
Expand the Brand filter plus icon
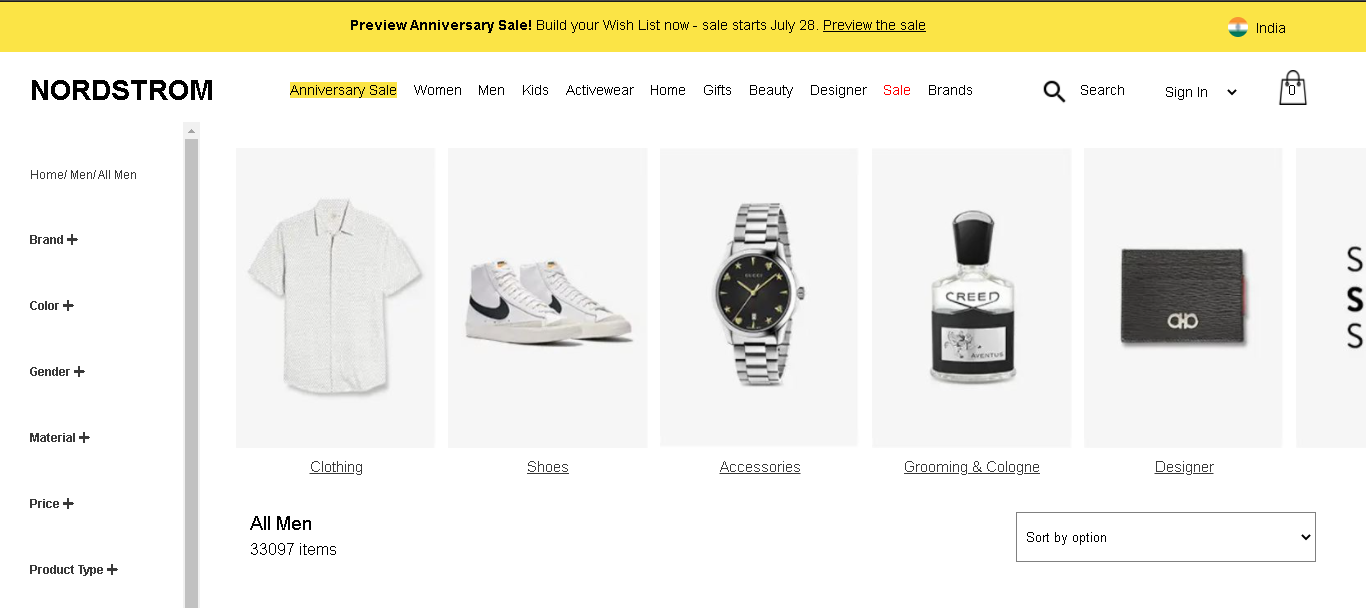pos(72,240)
